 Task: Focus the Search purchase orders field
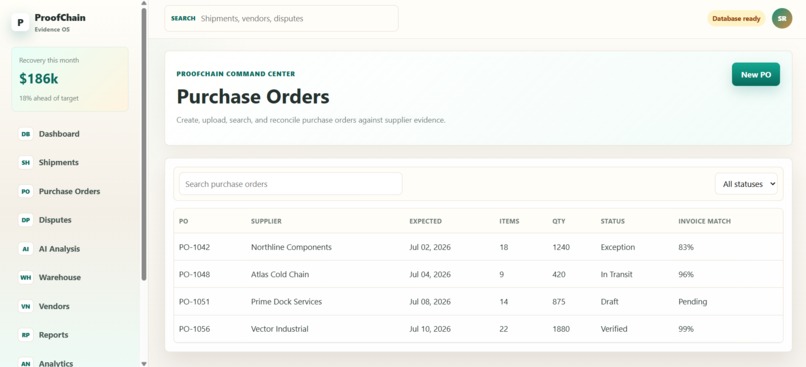point(290,184)
